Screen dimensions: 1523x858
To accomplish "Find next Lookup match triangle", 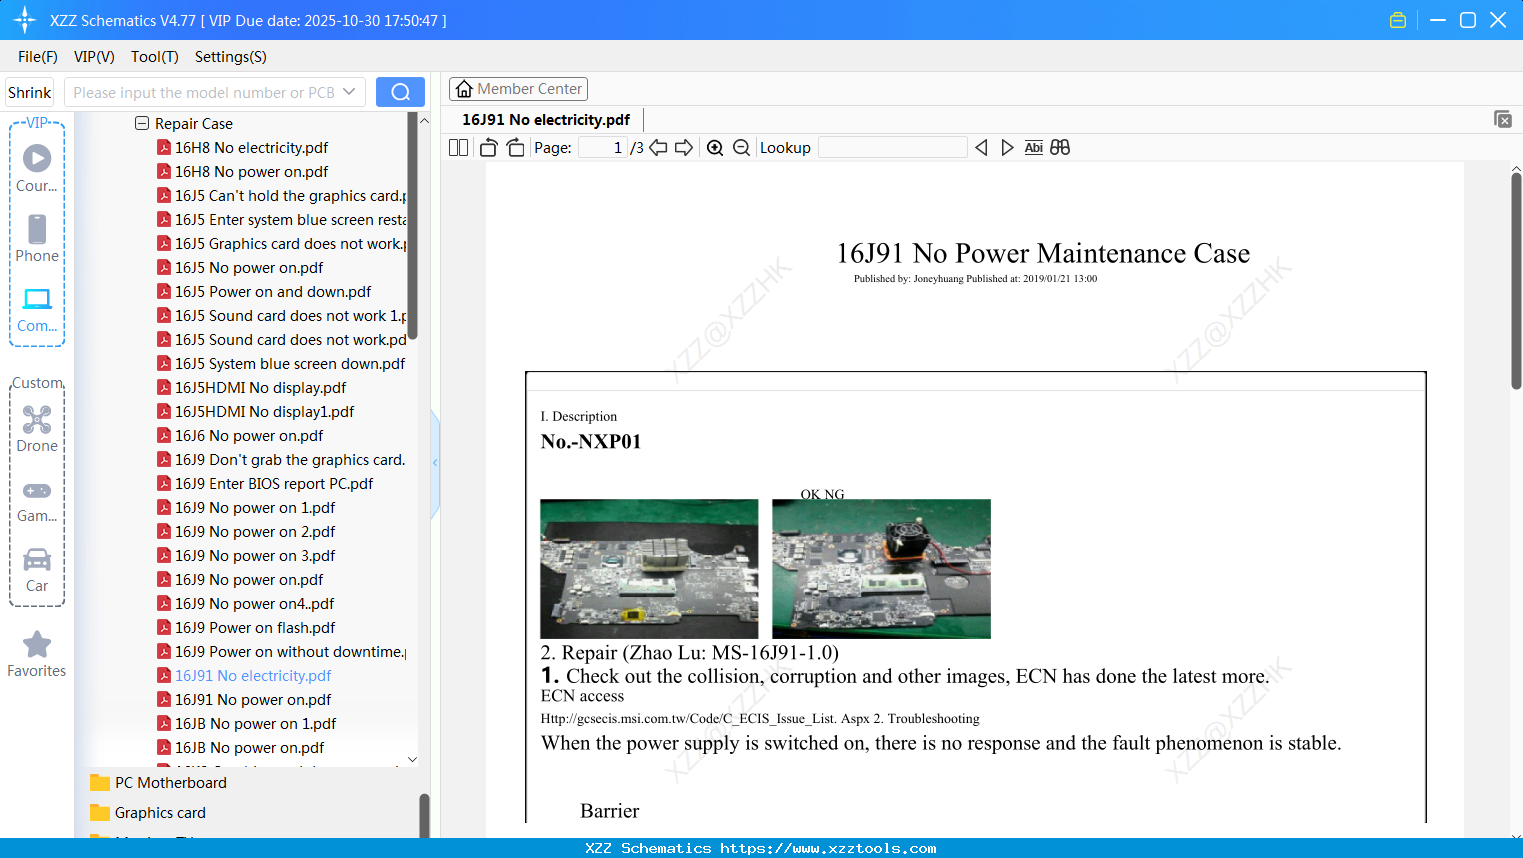I will pos(1007,148).
